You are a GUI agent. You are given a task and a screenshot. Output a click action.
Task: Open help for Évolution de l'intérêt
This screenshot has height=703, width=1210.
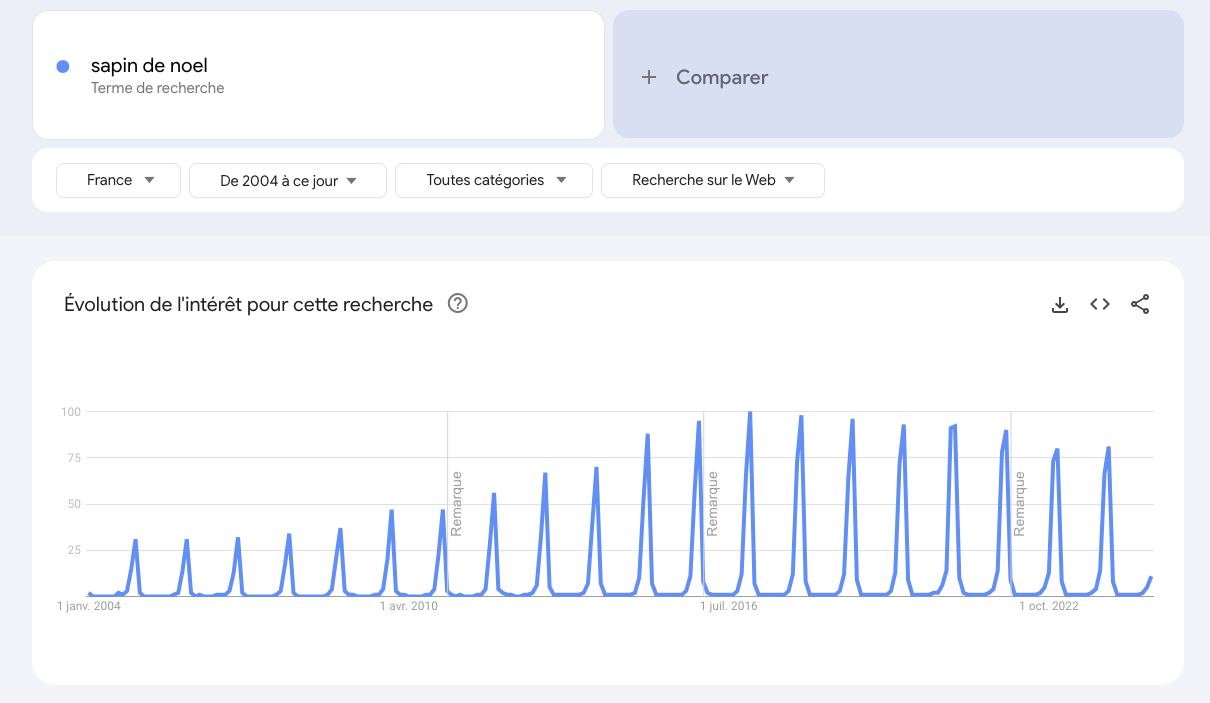(x=458, y=304)
